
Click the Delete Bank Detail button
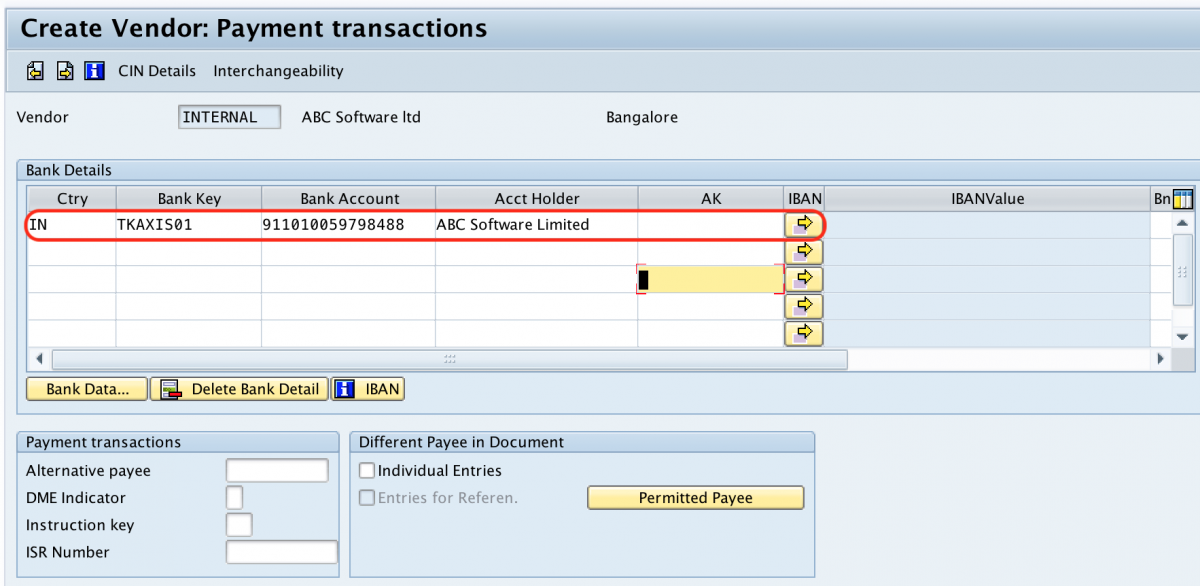point(239,388)
